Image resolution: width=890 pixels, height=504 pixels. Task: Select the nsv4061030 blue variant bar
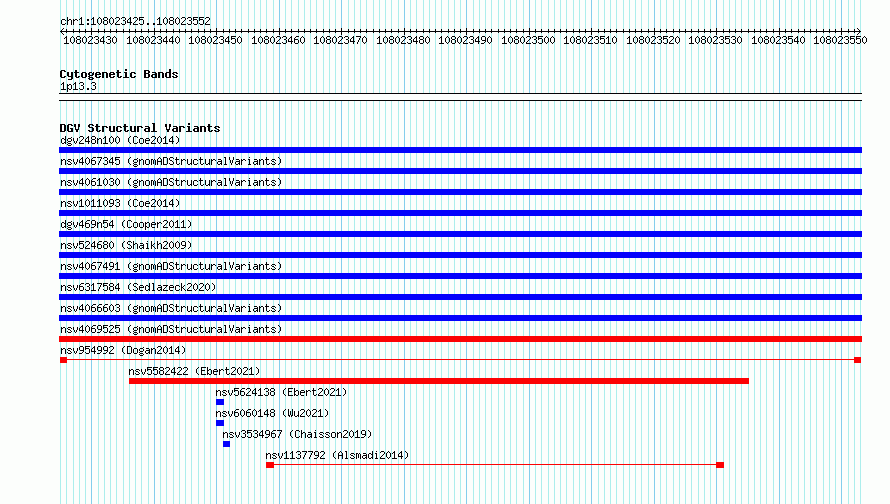[x=460, y=192]
